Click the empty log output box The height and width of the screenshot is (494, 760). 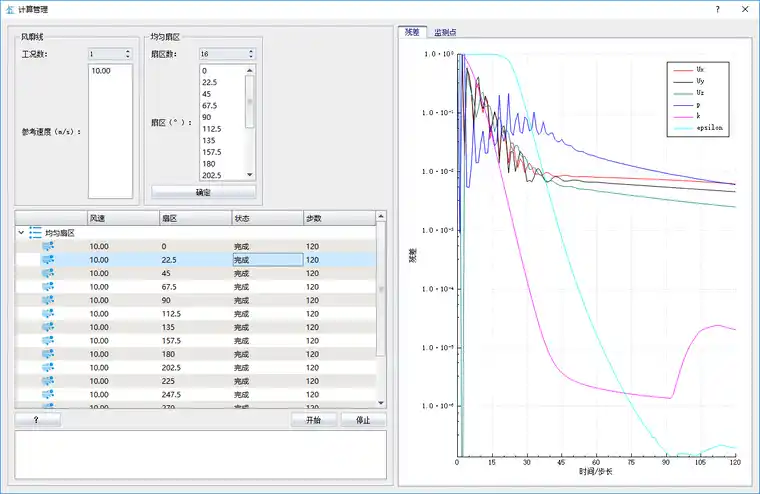(201, 455)
